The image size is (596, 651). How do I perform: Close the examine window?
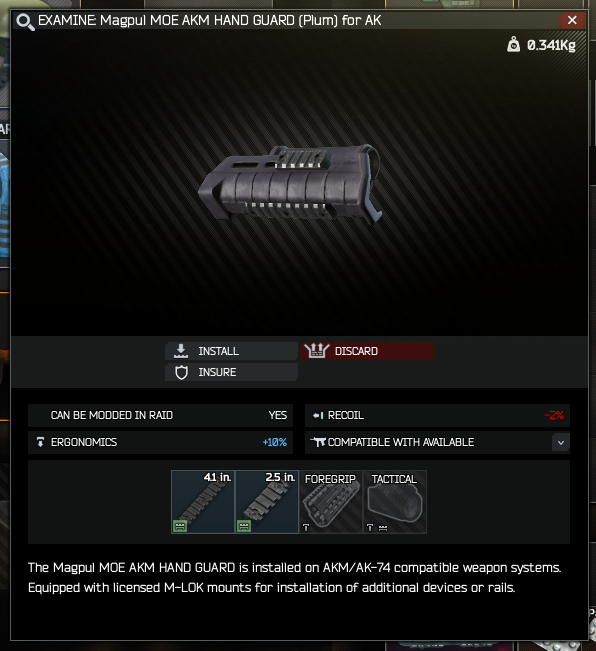572,20
